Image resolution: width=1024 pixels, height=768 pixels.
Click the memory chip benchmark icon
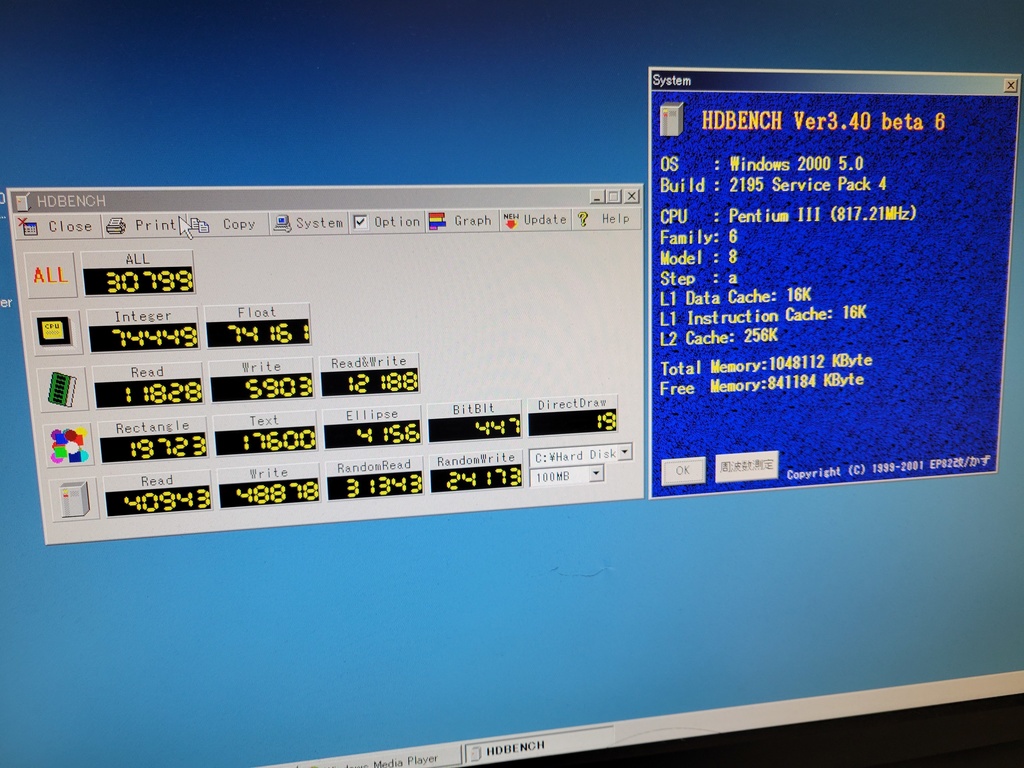point(60,389)
